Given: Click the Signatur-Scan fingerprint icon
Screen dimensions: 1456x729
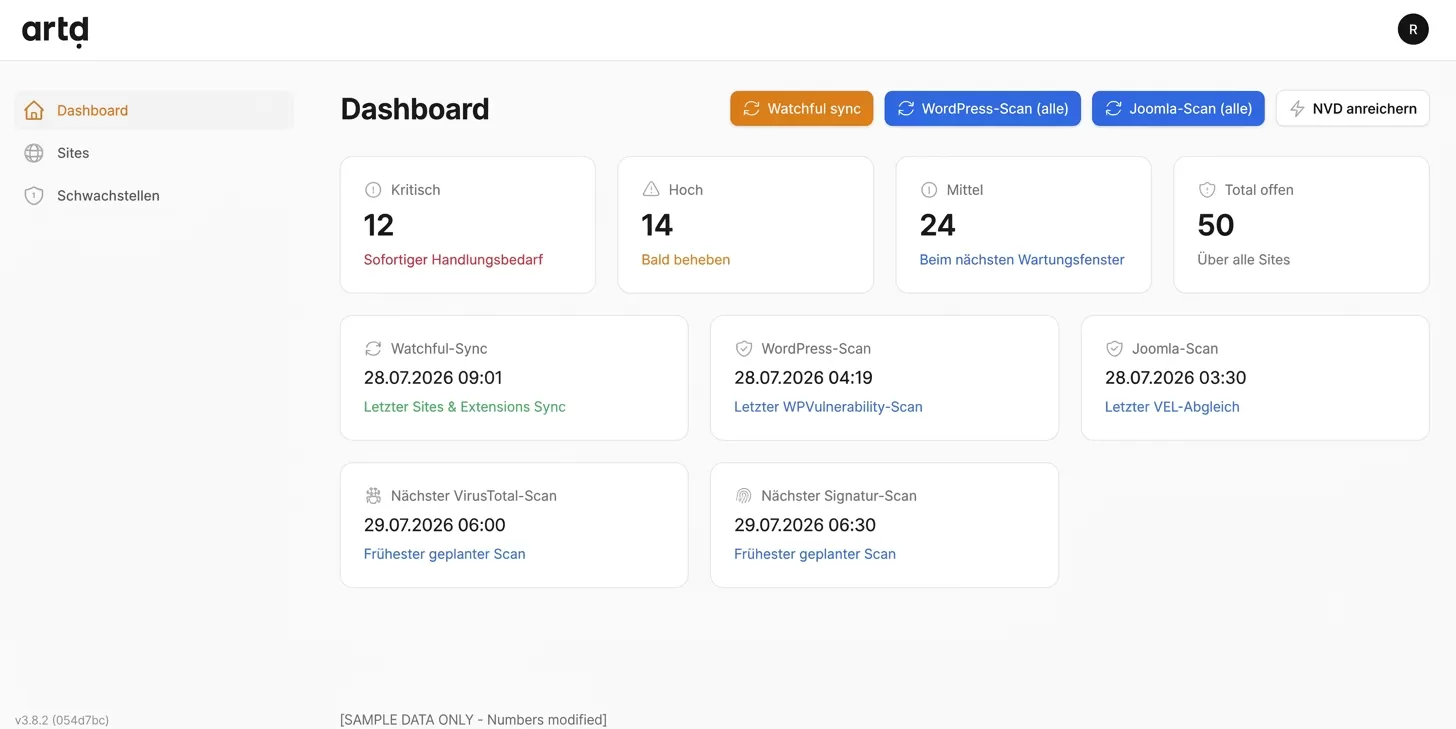Looking at the screenshot, I should pos(744,495).
